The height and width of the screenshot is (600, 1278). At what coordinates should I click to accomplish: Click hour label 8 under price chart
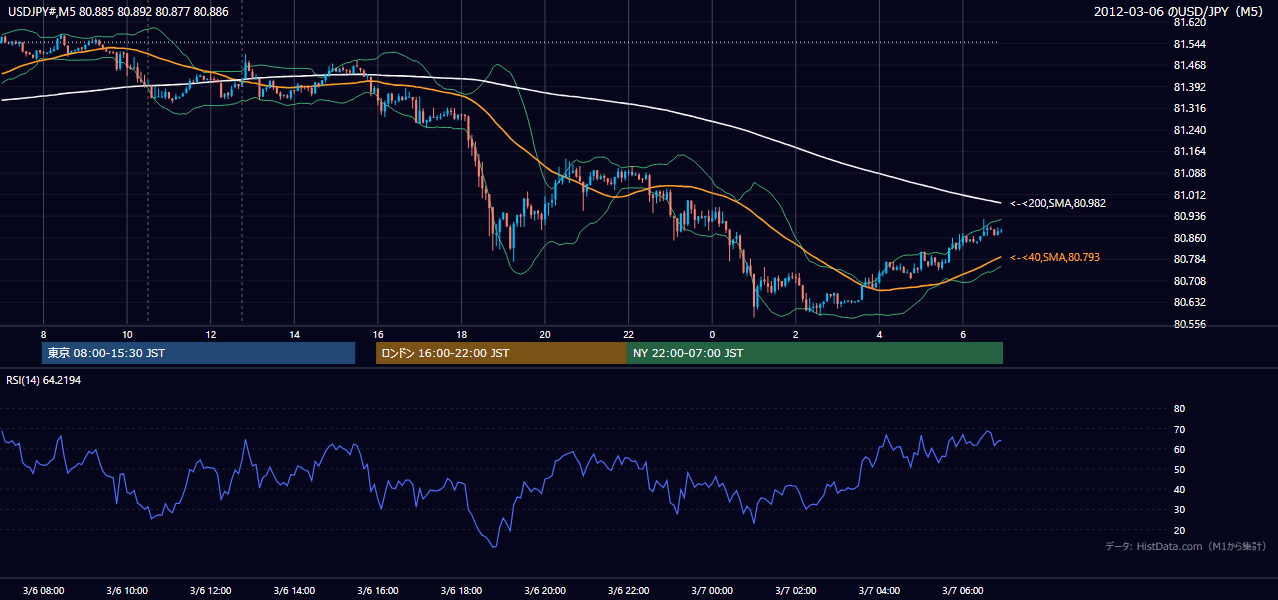(x=43, y=334)
